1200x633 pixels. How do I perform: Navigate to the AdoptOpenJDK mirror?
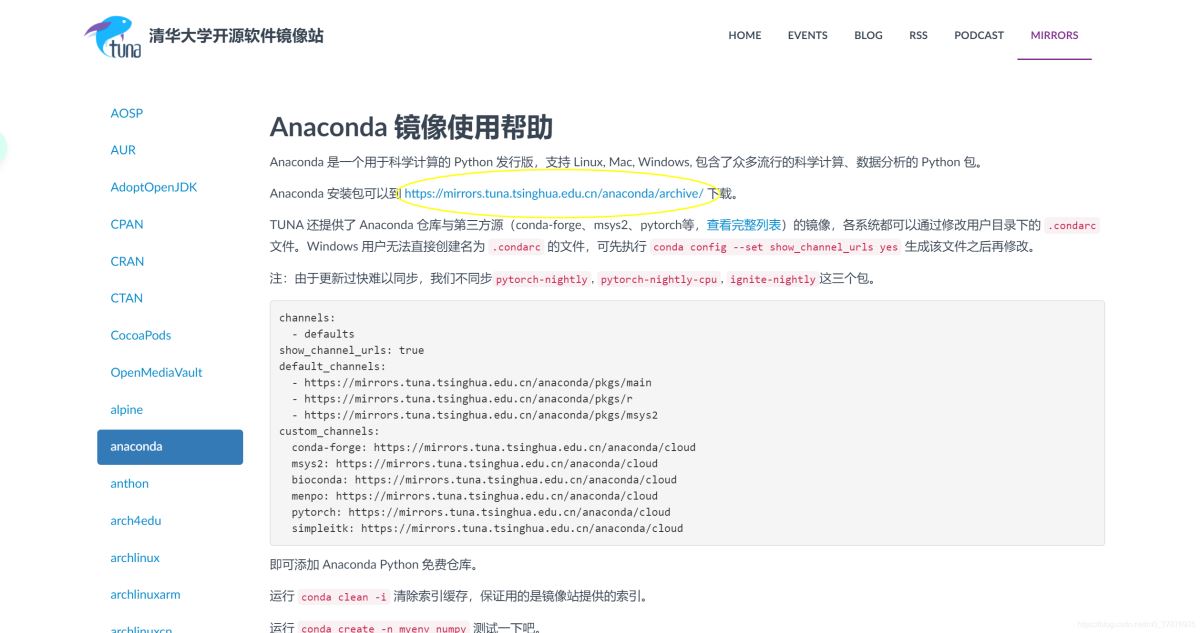point(153,187)
